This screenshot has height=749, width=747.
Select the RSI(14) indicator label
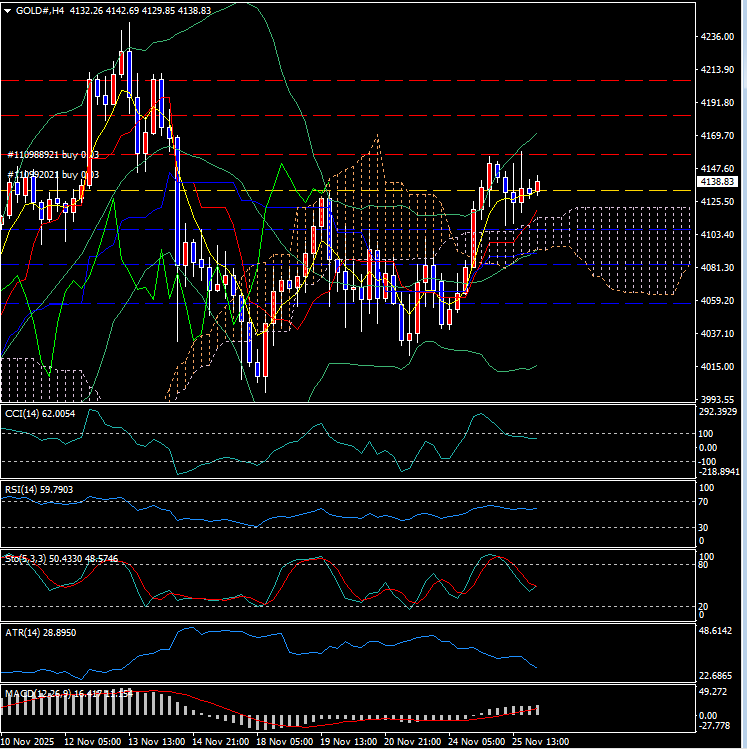[40, 489]
